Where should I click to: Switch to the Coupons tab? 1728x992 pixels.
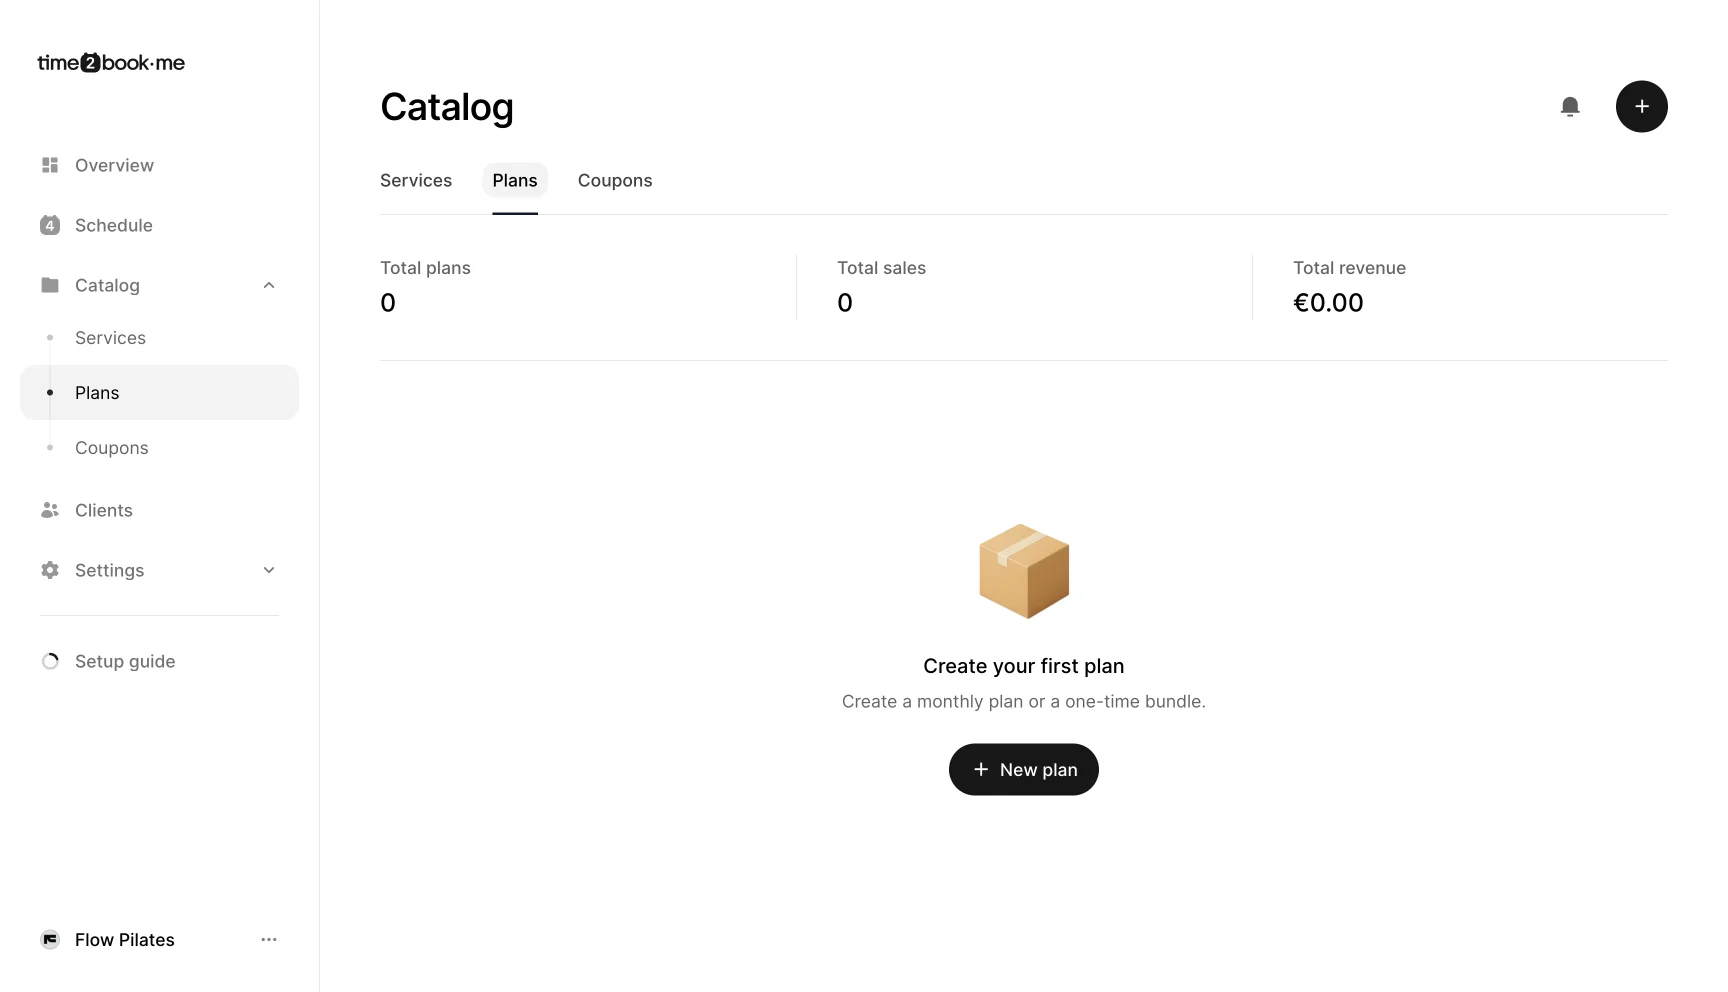click(x=615, y=181)
